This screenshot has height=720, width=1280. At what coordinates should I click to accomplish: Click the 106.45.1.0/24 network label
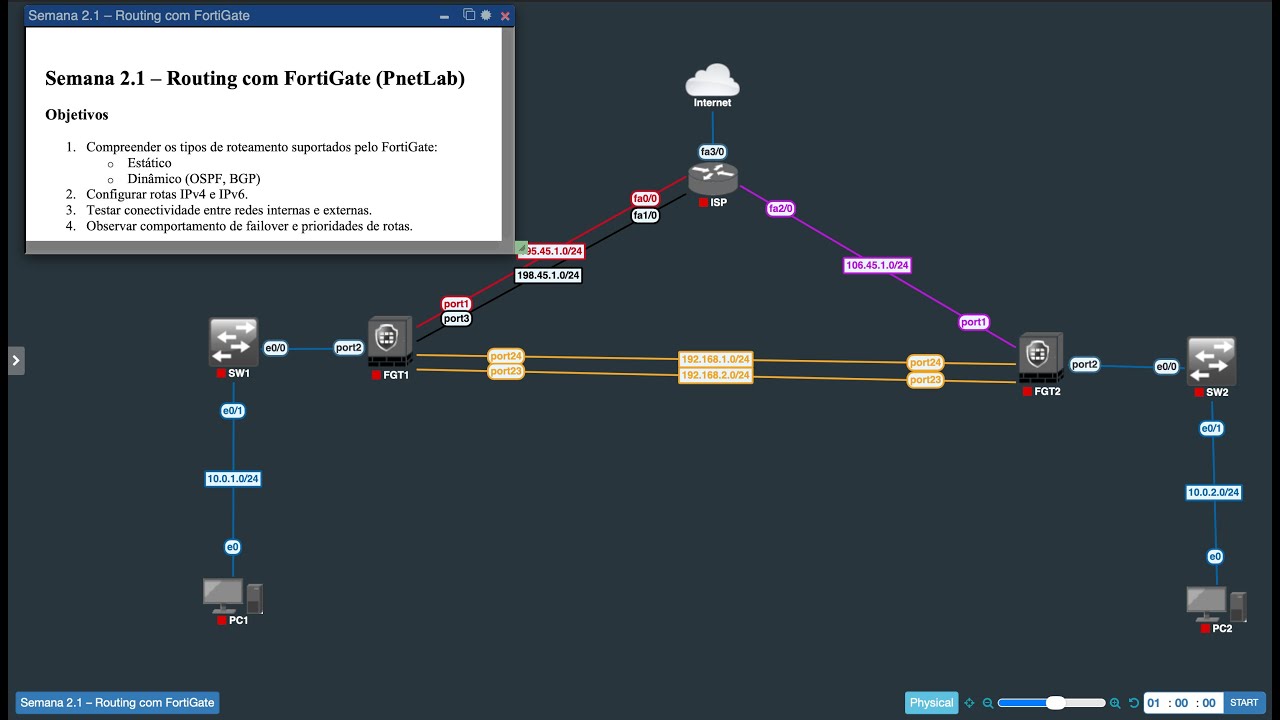[877, 265]
